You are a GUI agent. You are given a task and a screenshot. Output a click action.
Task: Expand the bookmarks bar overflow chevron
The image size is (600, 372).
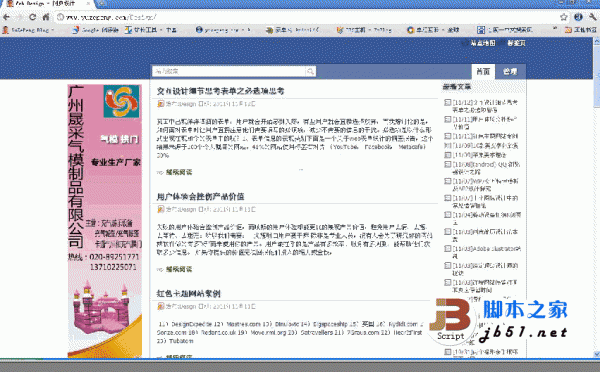[x=555, y=29]
